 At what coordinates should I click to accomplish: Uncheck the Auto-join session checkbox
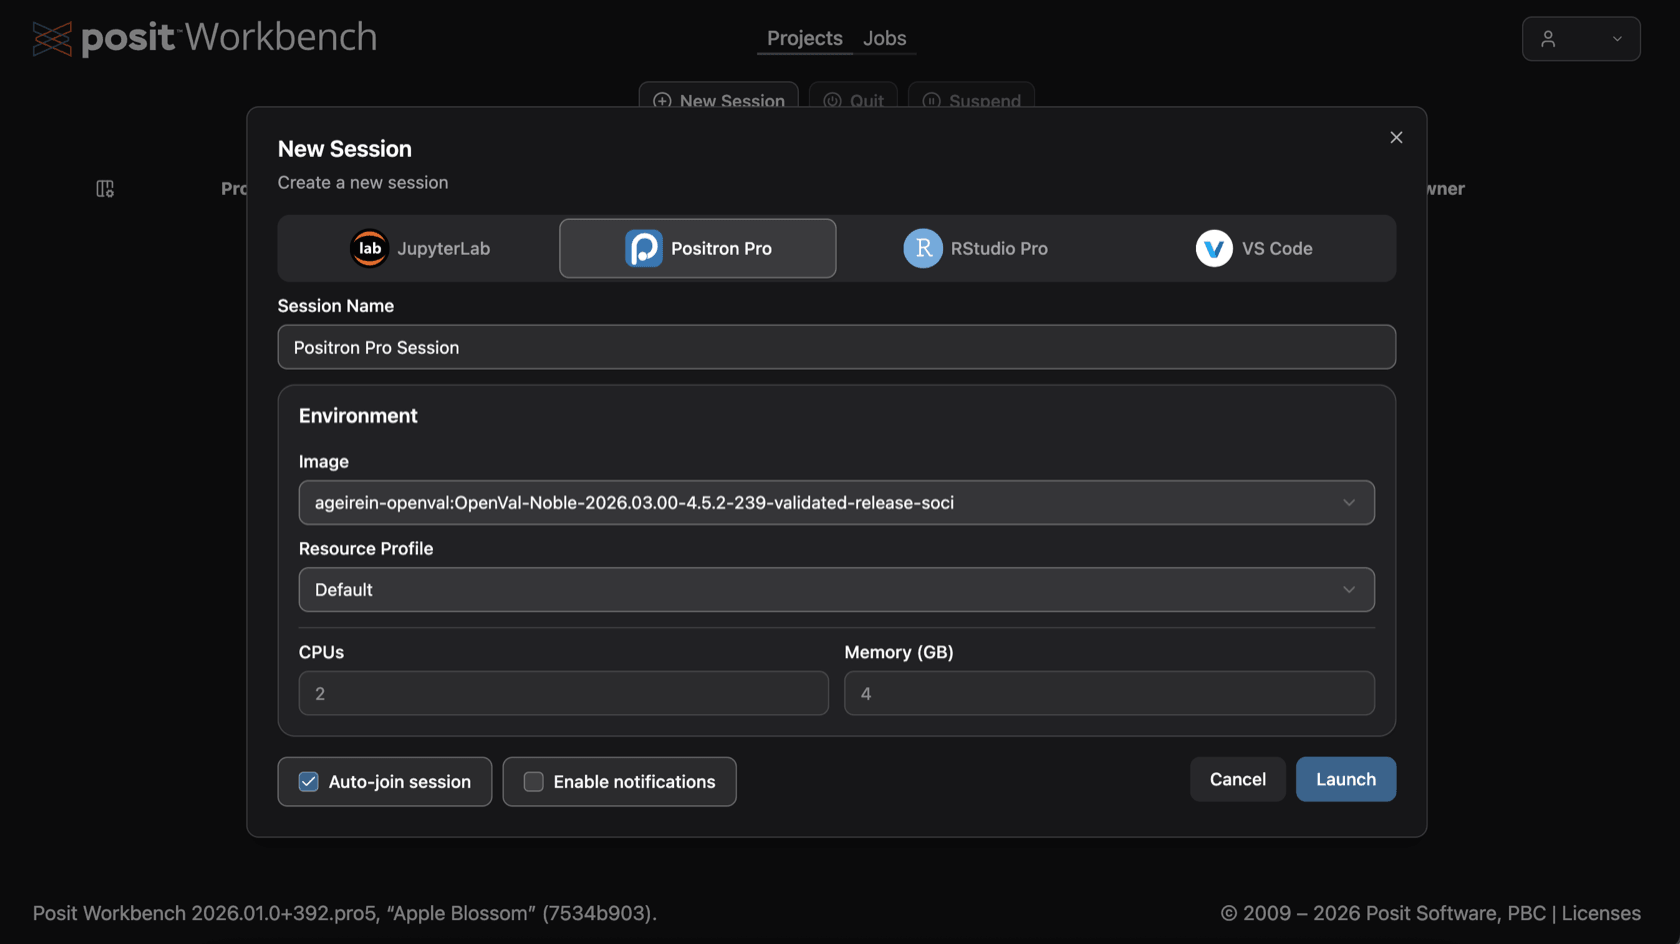click(x=309, y=782)
